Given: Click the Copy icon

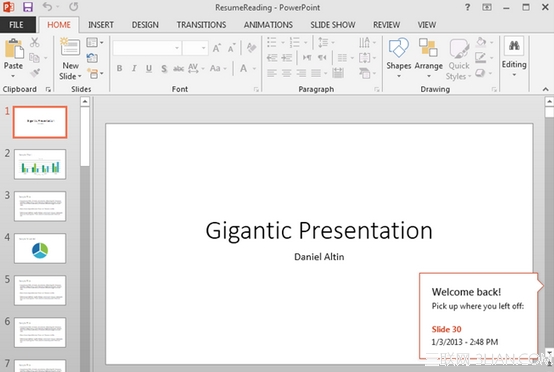Looking at the screenshot, I should (34, 58).
